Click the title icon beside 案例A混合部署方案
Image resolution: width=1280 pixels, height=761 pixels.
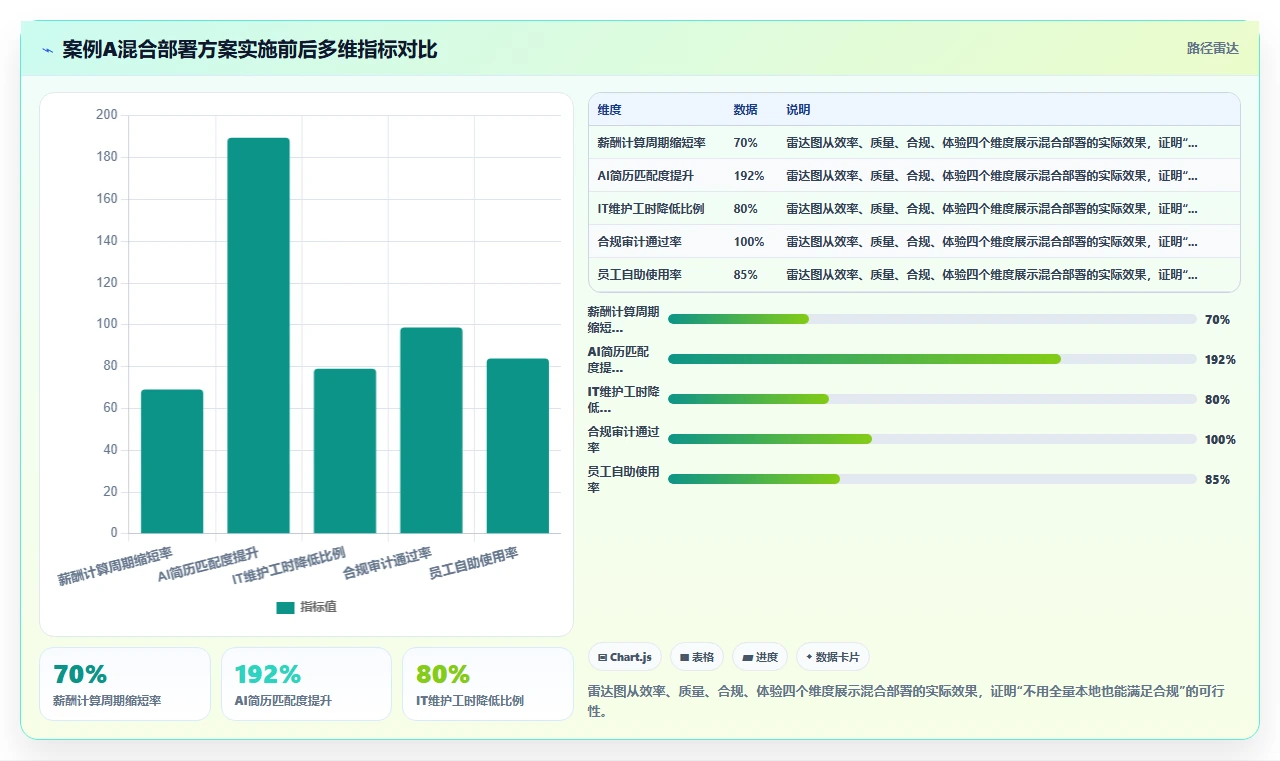click(47, 49)
